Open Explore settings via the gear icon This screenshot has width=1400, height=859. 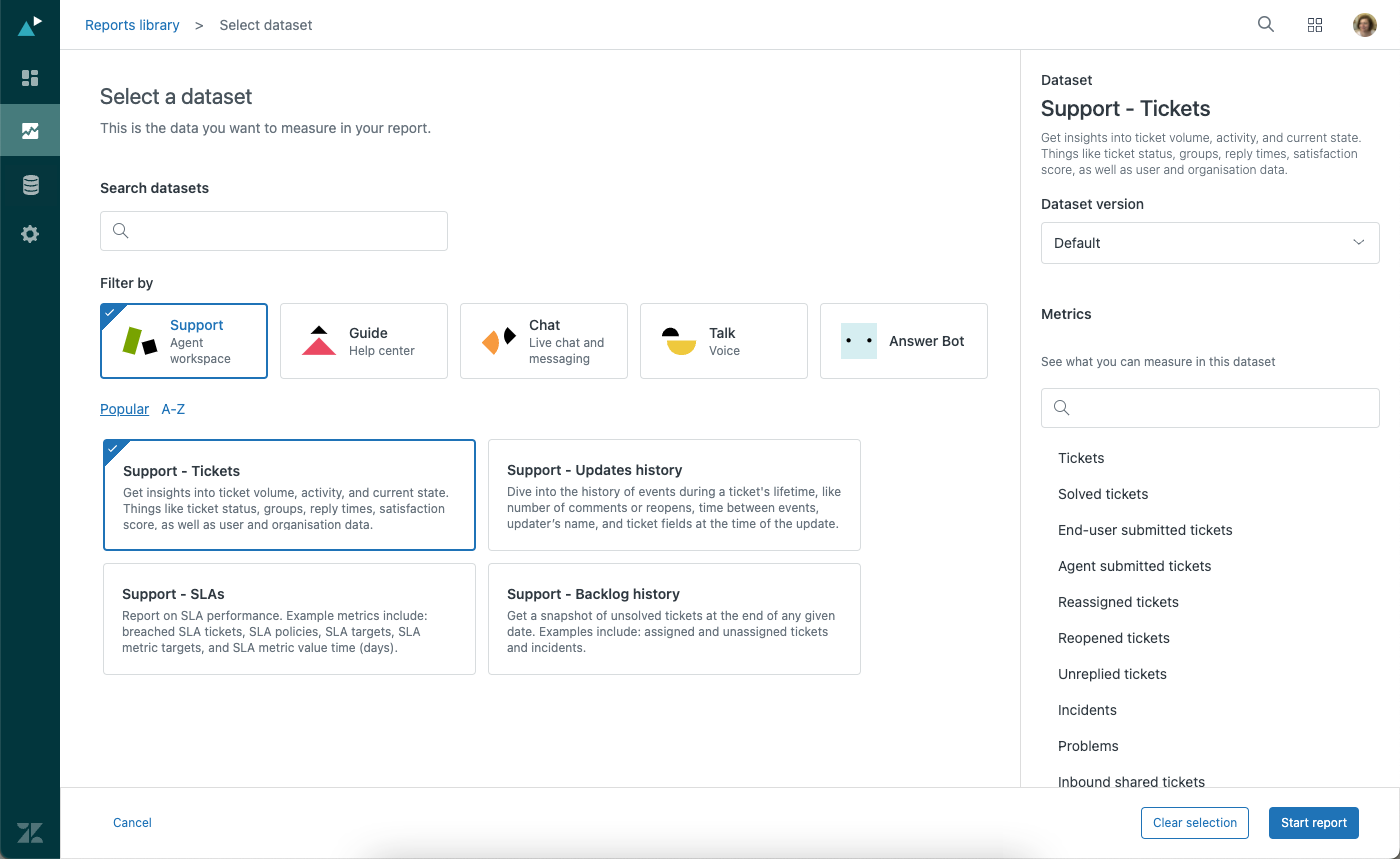tap(30, 233)
